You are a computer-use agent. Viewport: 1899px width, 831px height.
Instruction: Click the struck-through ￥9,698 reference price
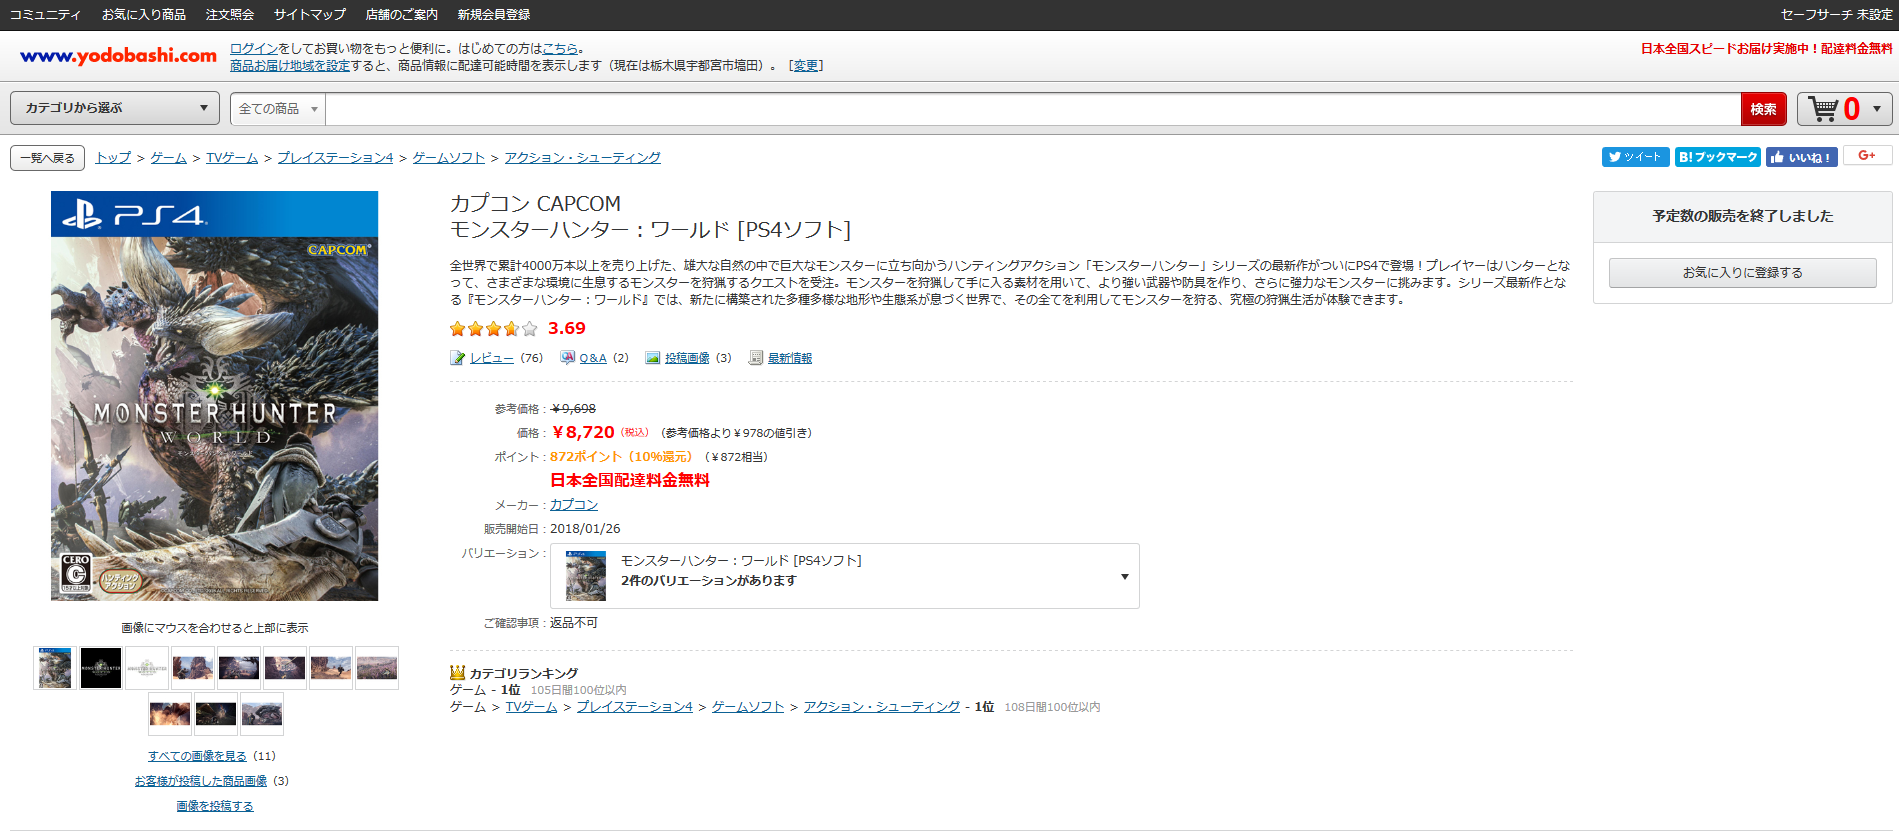tap(574, 408)
